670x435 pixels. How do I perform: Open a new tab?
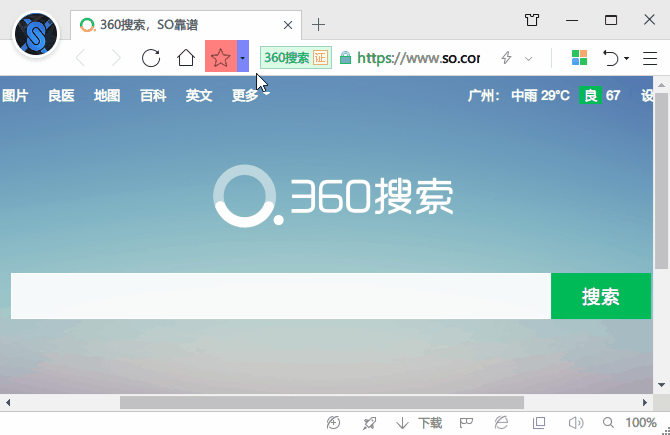[318, 25]
